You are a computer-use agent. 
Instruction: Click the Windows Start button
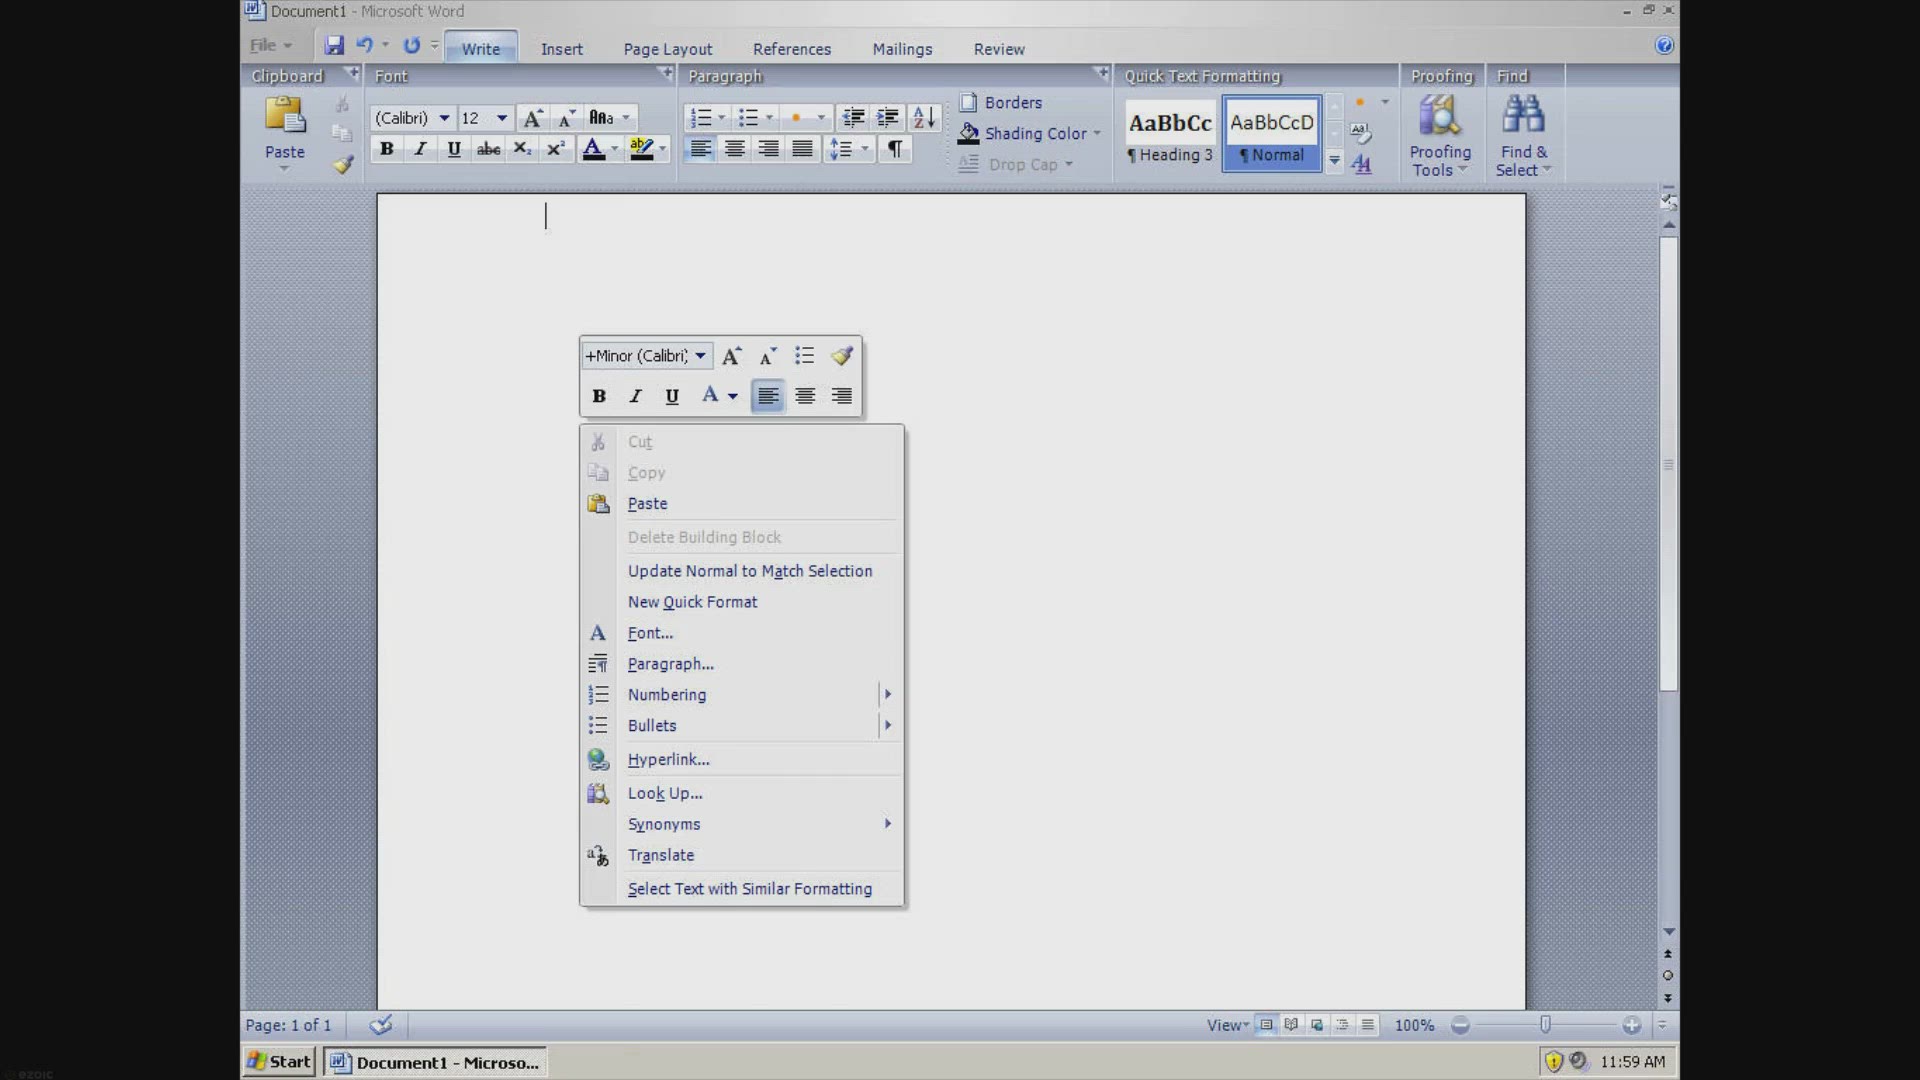point(279,1061)
